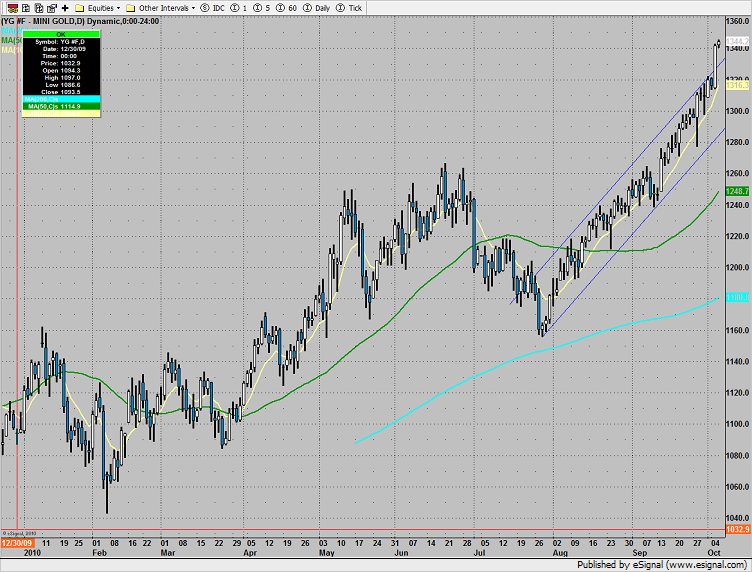Click the folder icon beside Other Intervals

(x=130, y=8)
